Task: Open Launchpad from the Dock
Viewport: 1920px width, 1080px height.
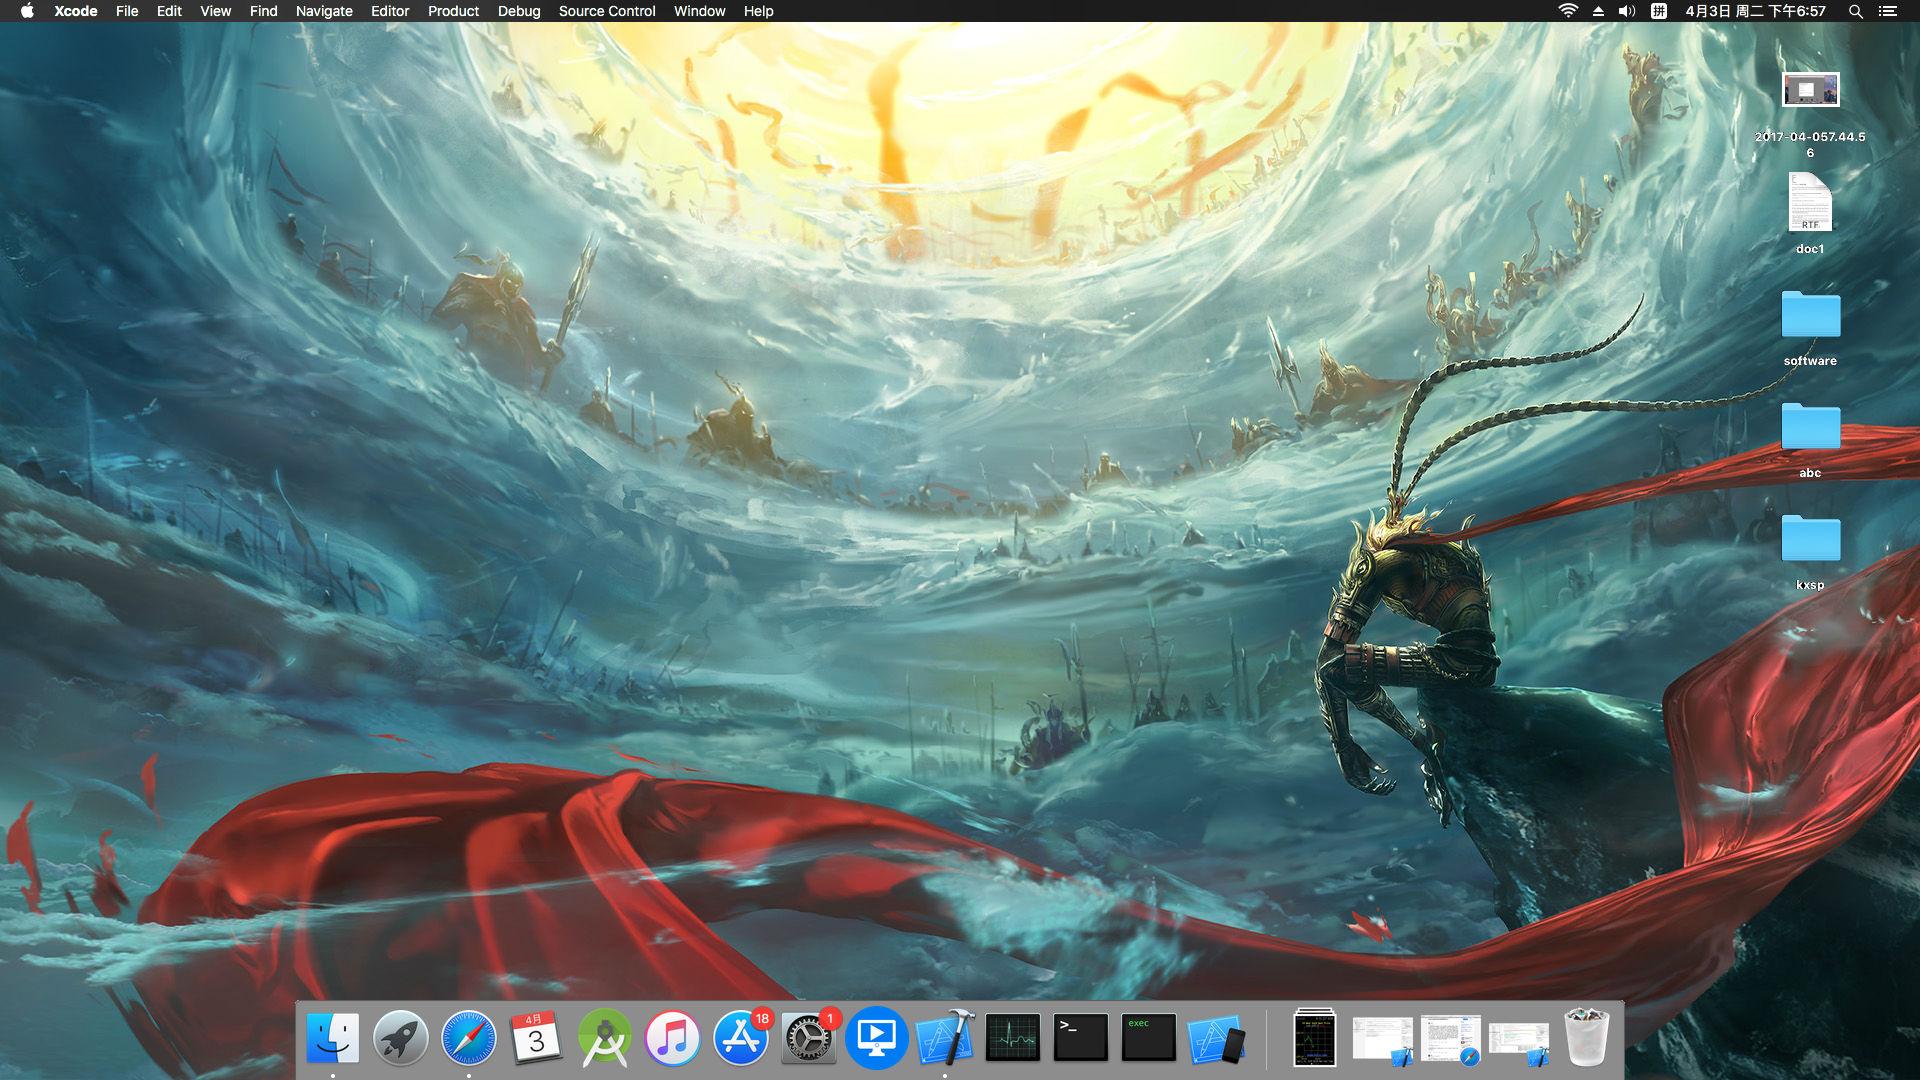Action: point(401,1039)
